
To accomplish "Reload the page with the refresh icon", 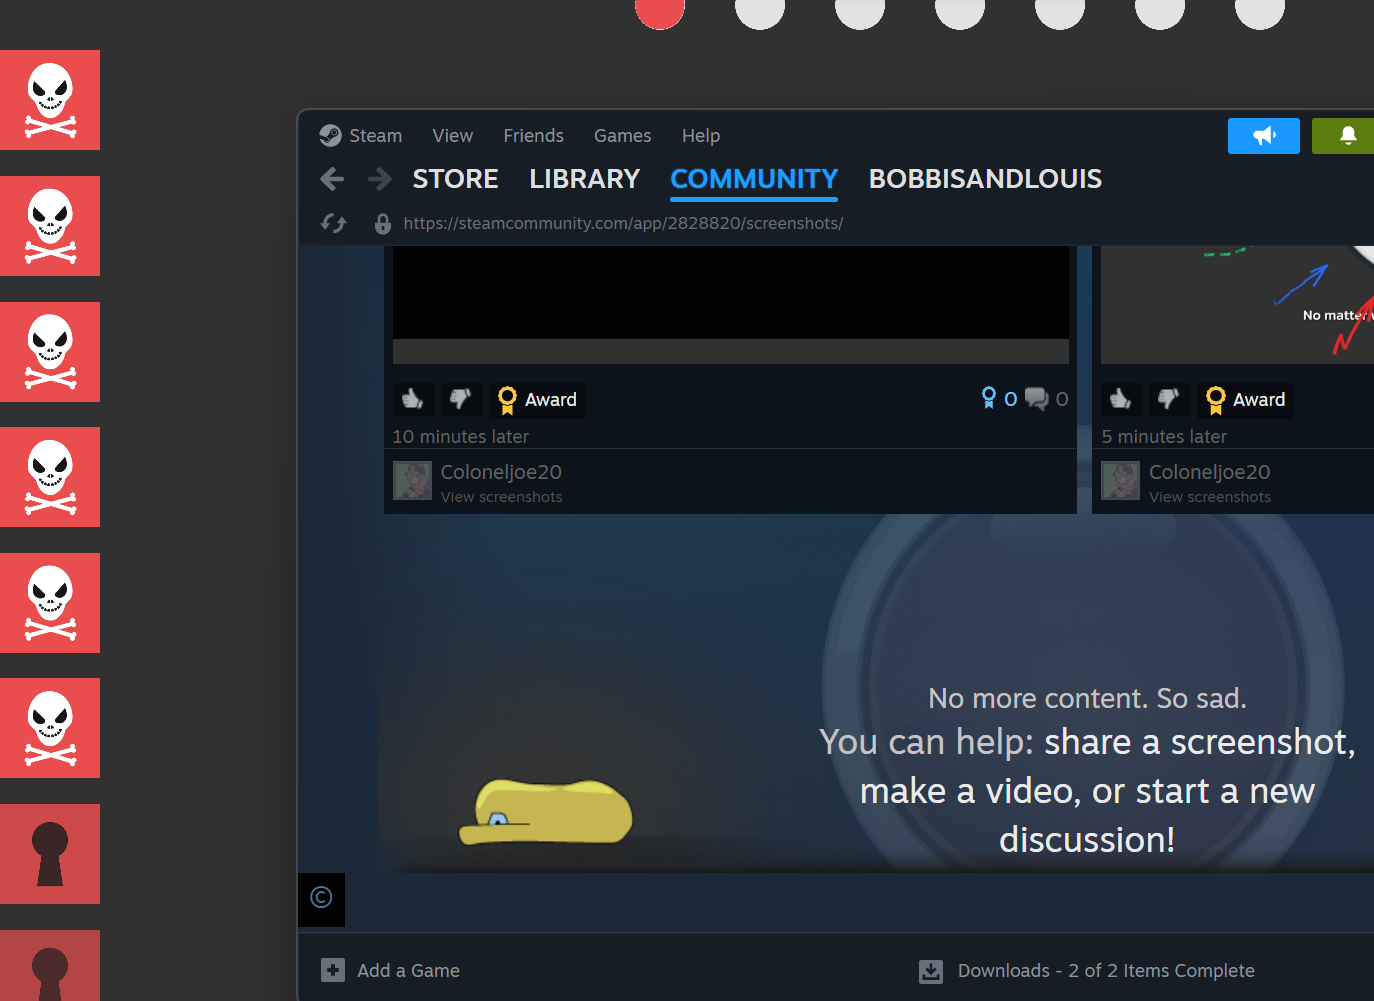I will pyautogui.click(x=333, y=223).
